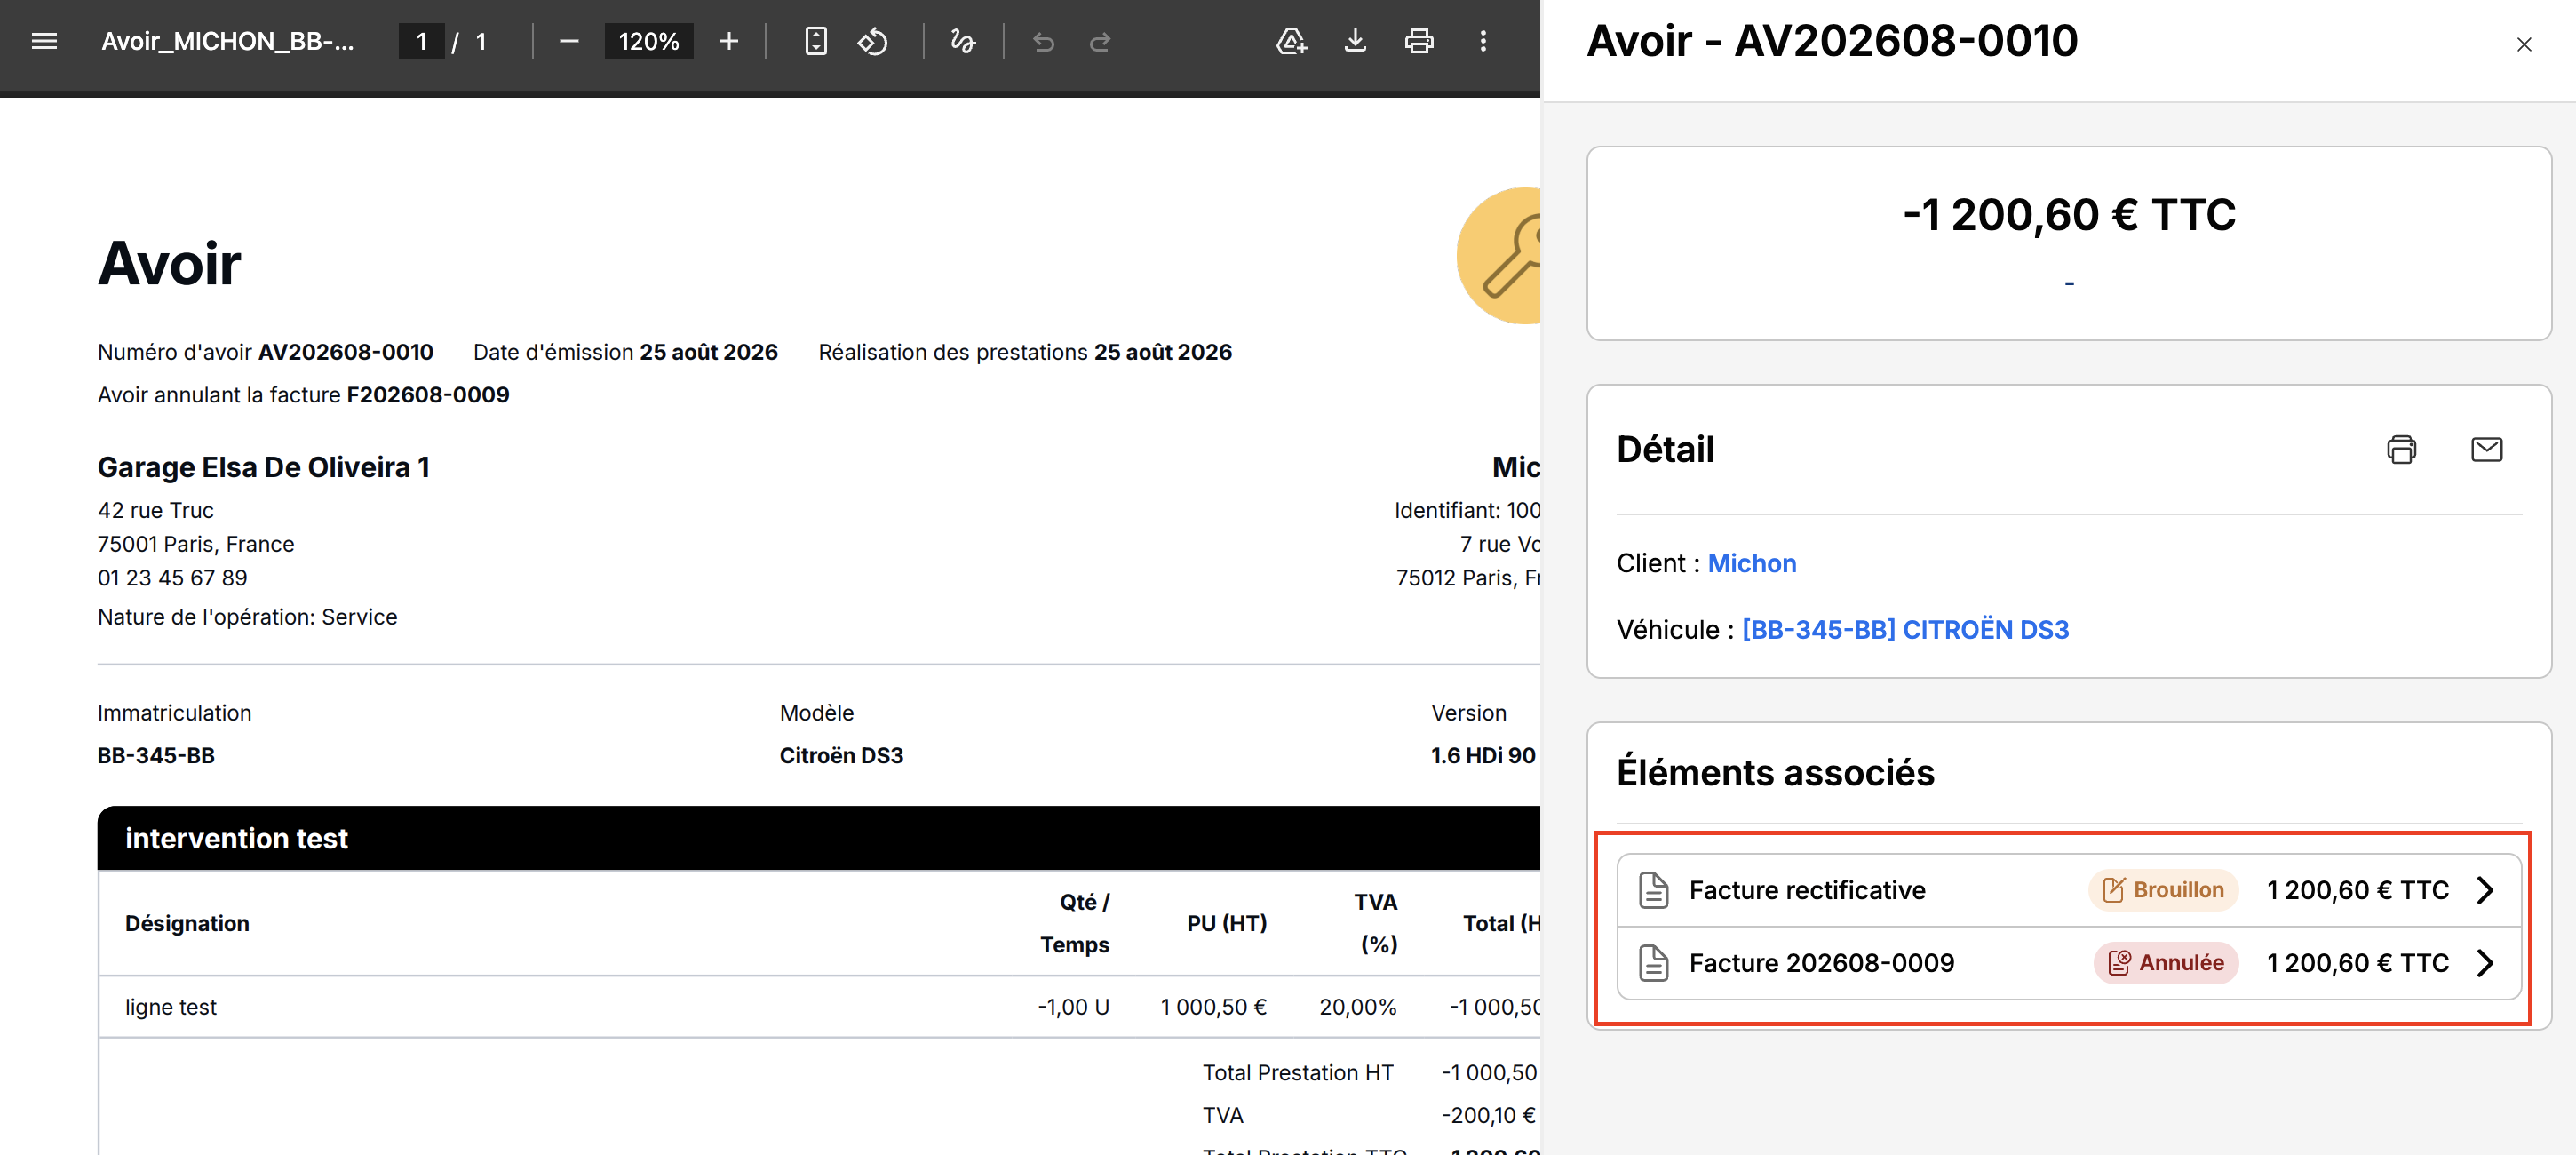Click the document icon beside Facture 202608-0009
Image resolution: width=2576 pixels, height=1155 pixels.
[x=1653, y=963]
